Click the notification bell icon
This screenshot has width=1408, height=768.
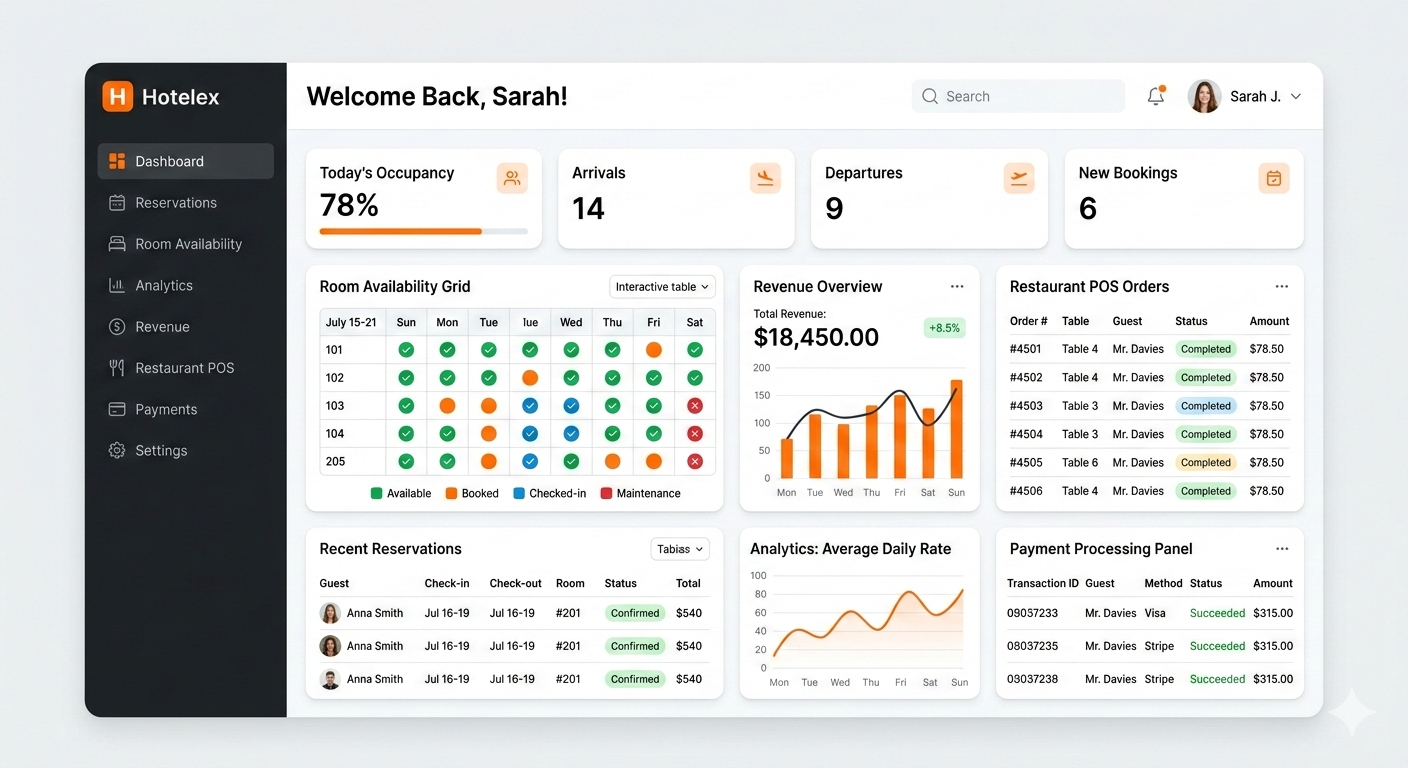1155,96
